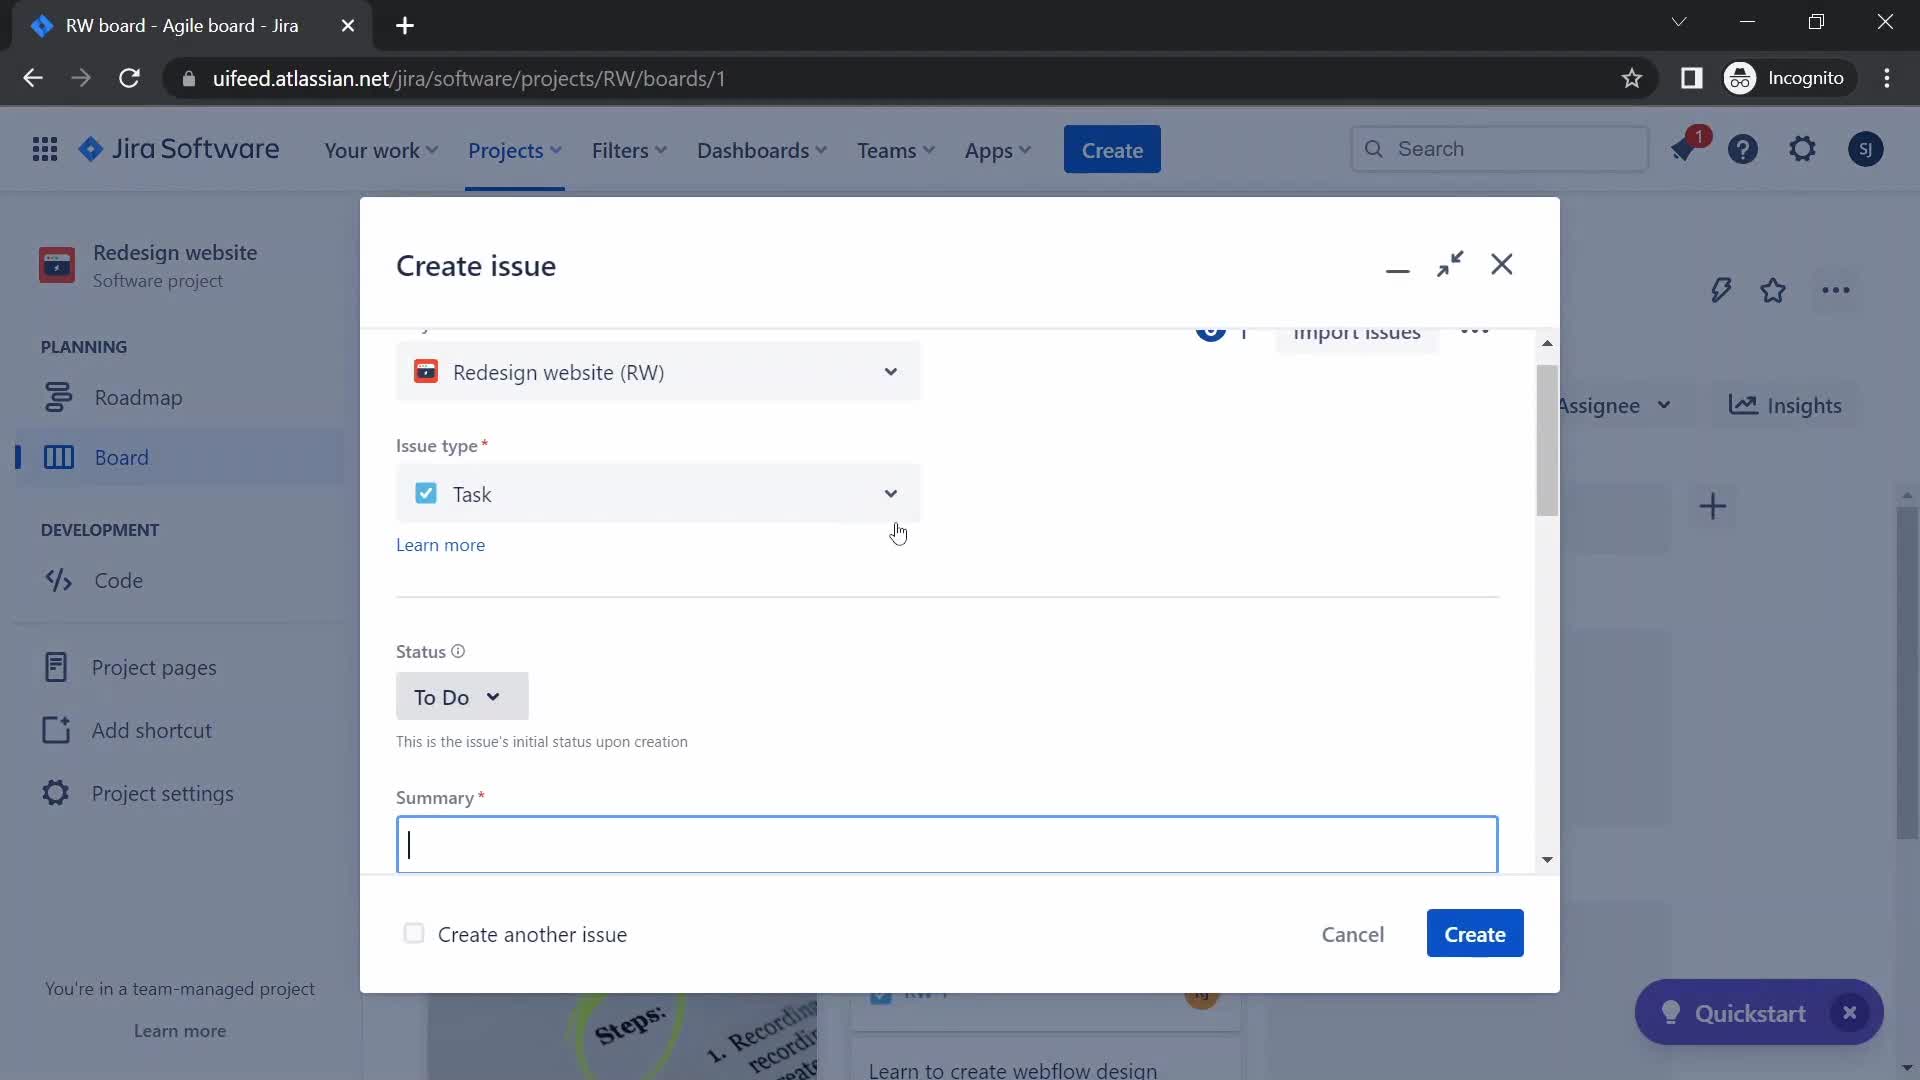Image resolution: width=1920 pixels, height=1080 pixels.
Task: Click the help question mark icon
Action: coord(1743,149)
